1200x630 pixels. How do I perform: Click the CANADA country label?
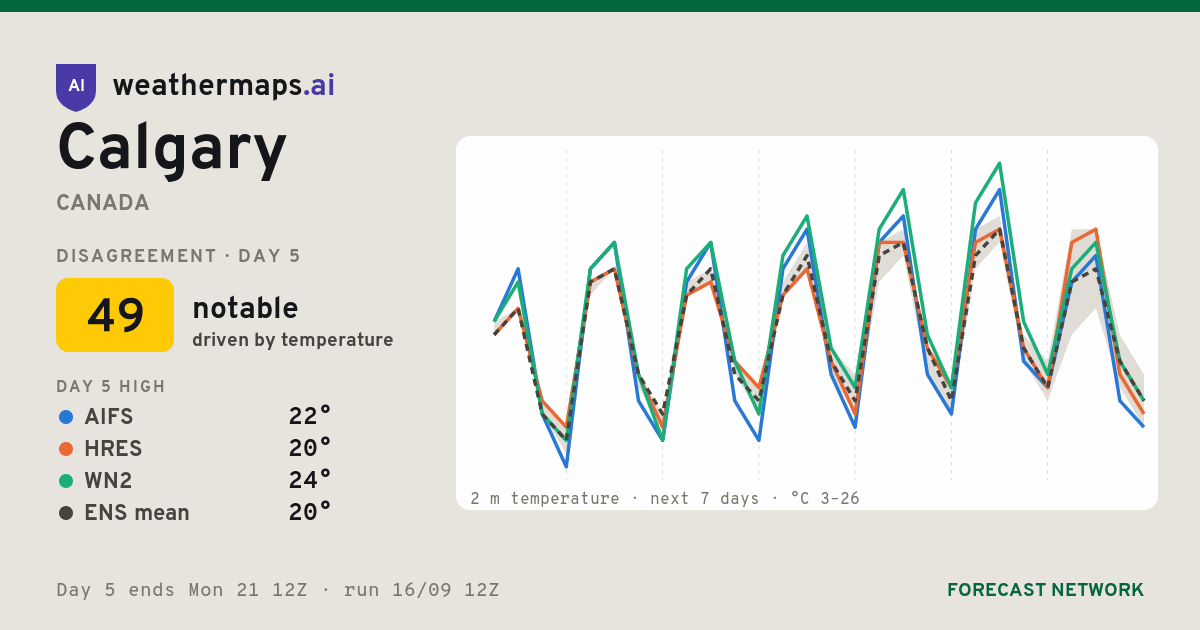pos(103,203)
